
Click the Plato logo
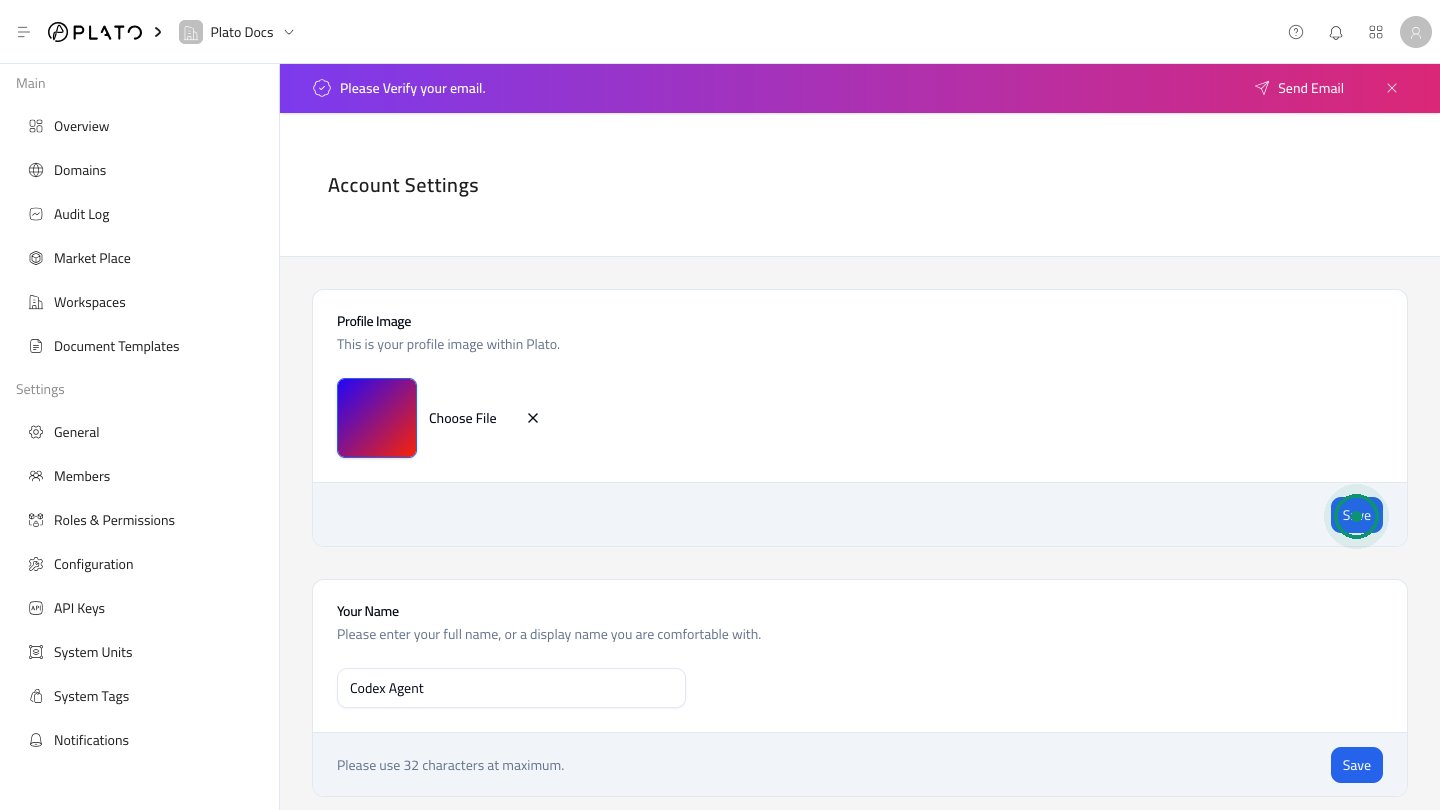click(x=95, y=32)
